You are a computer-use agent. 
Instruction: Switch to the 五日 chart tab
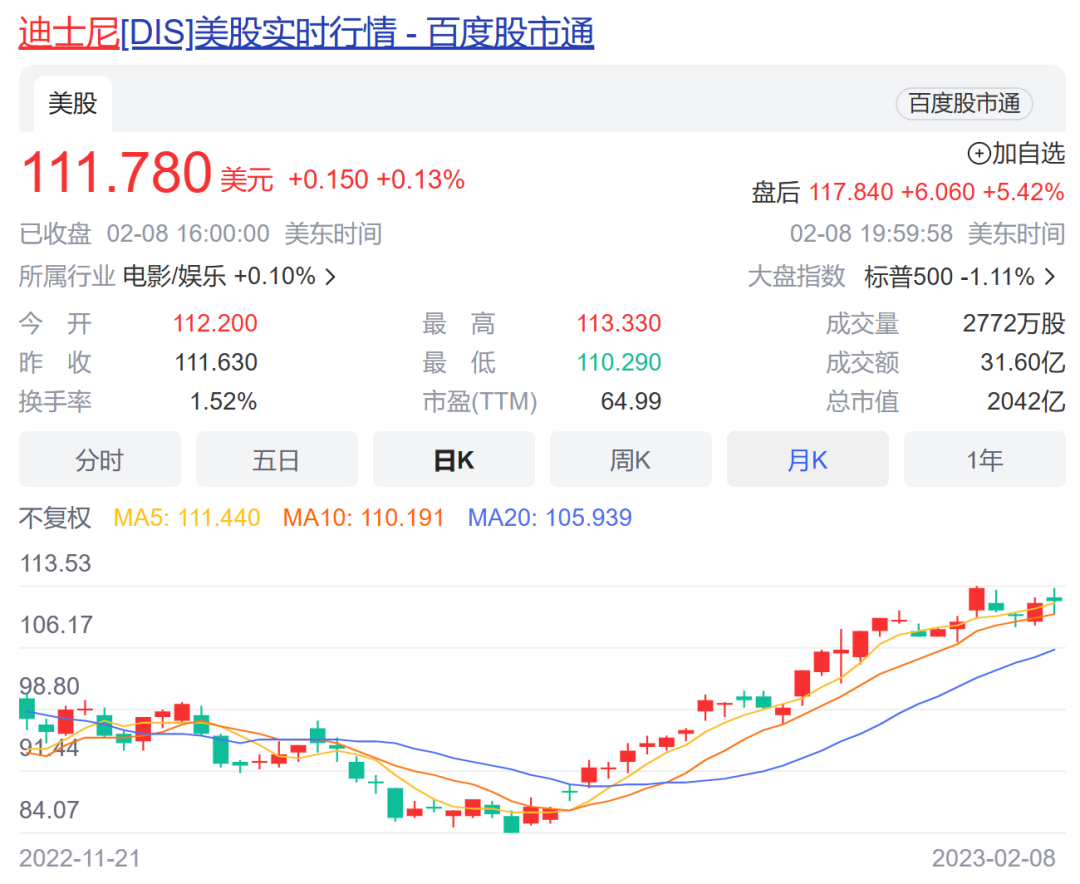[x=276, y=460]
